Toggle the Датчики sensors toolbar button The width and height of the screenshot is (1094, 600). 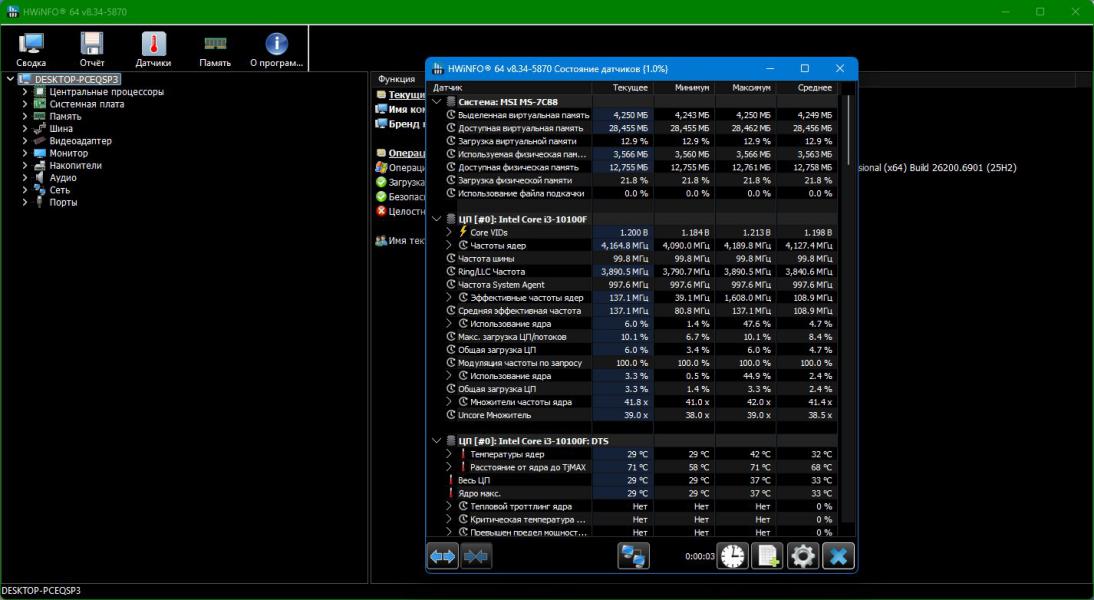click(153, 48)
